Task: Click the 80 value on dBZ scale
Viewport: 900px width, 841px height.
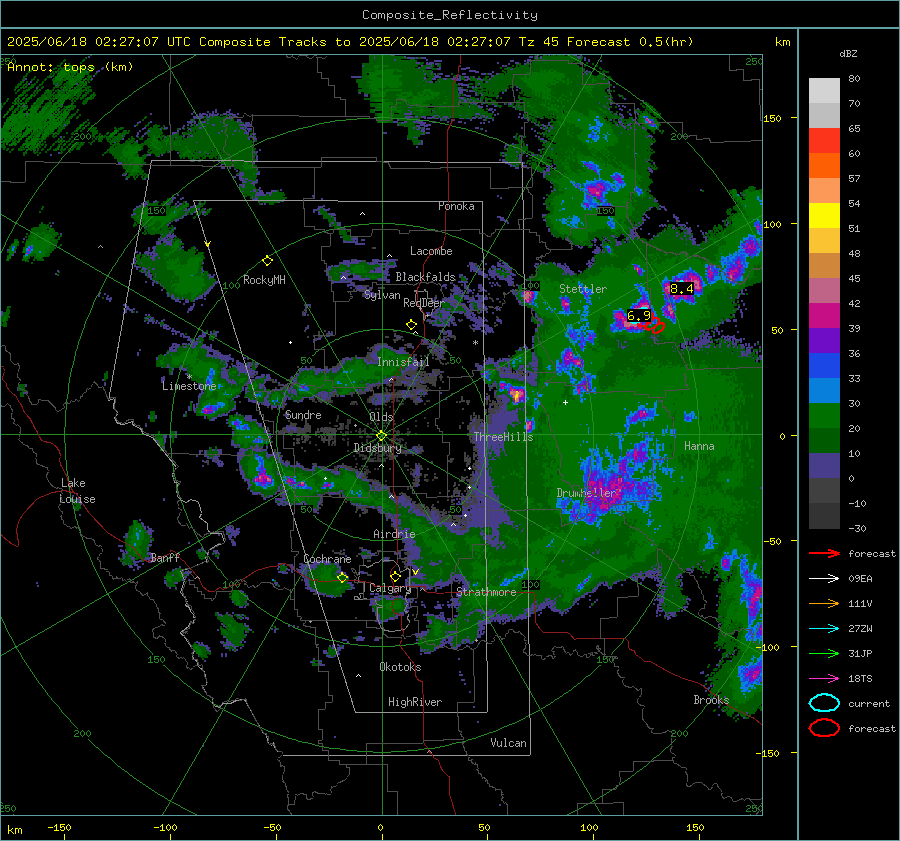Action: pyautogui.click(x=854, y=79)
